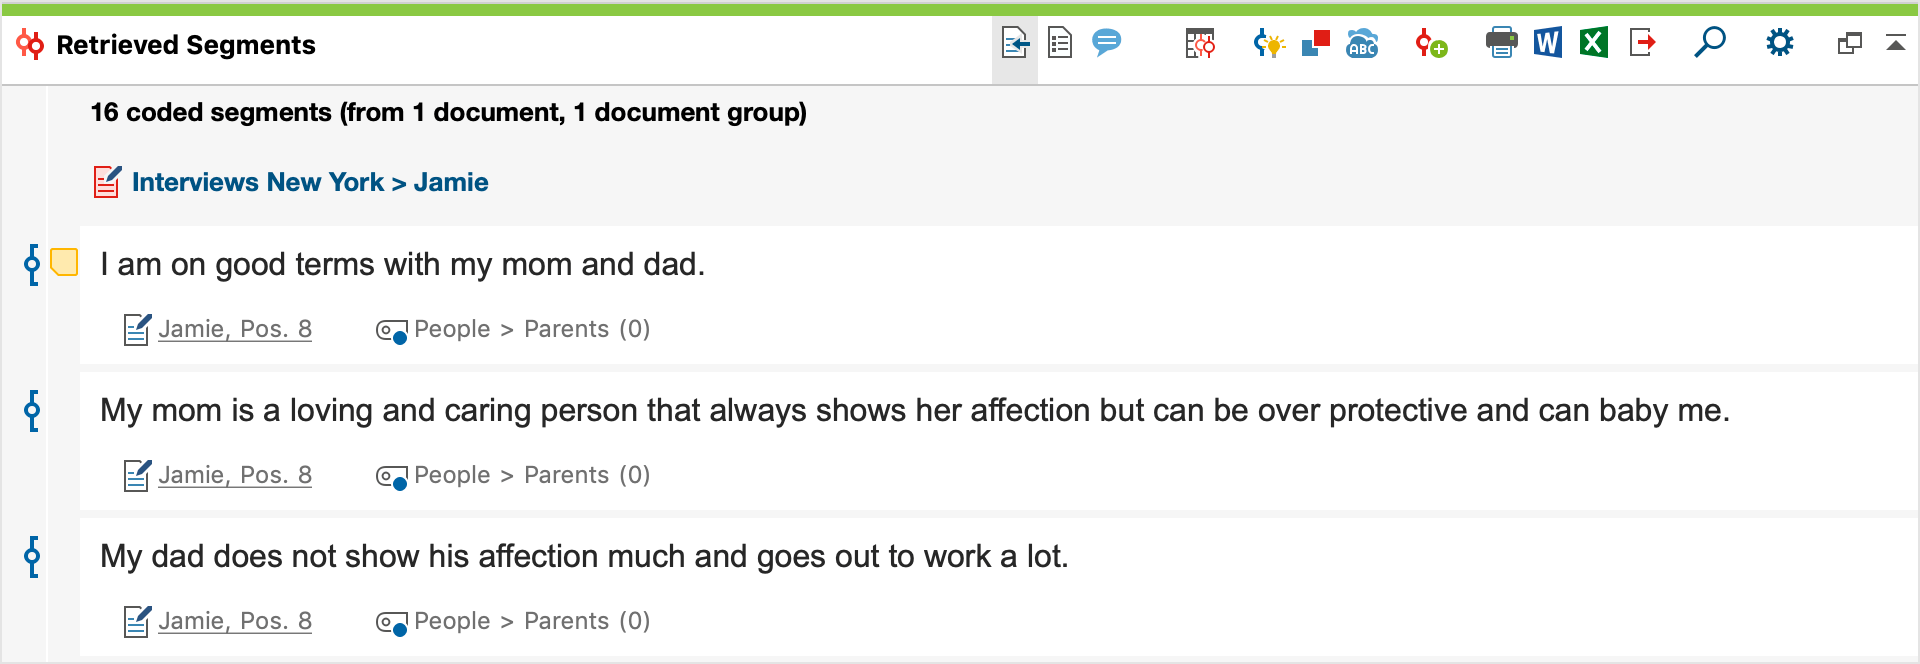Open the Interviews New York > Jamie link
This screenshot has height=664, width=1920.
pos(310,182)
